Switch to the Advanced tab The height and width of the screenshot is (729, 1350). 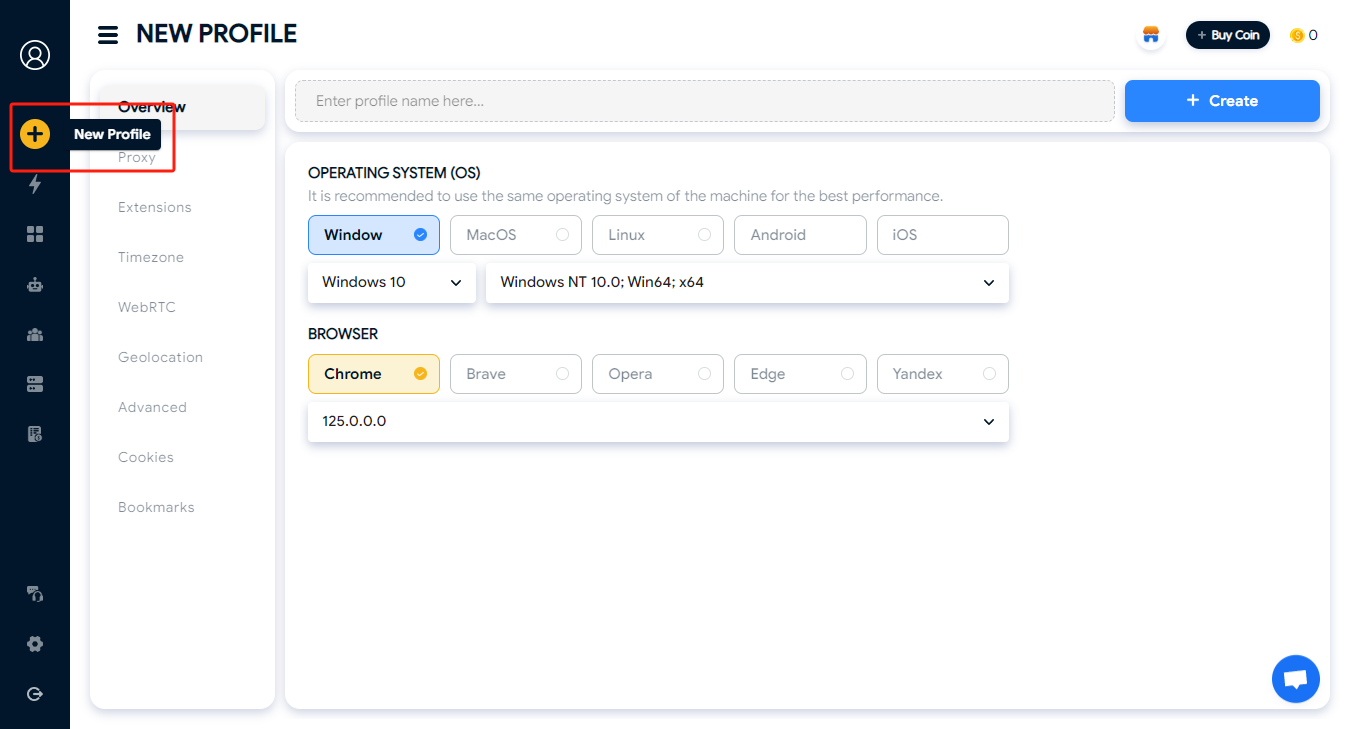pyautogui.click(x=152, y=407)
